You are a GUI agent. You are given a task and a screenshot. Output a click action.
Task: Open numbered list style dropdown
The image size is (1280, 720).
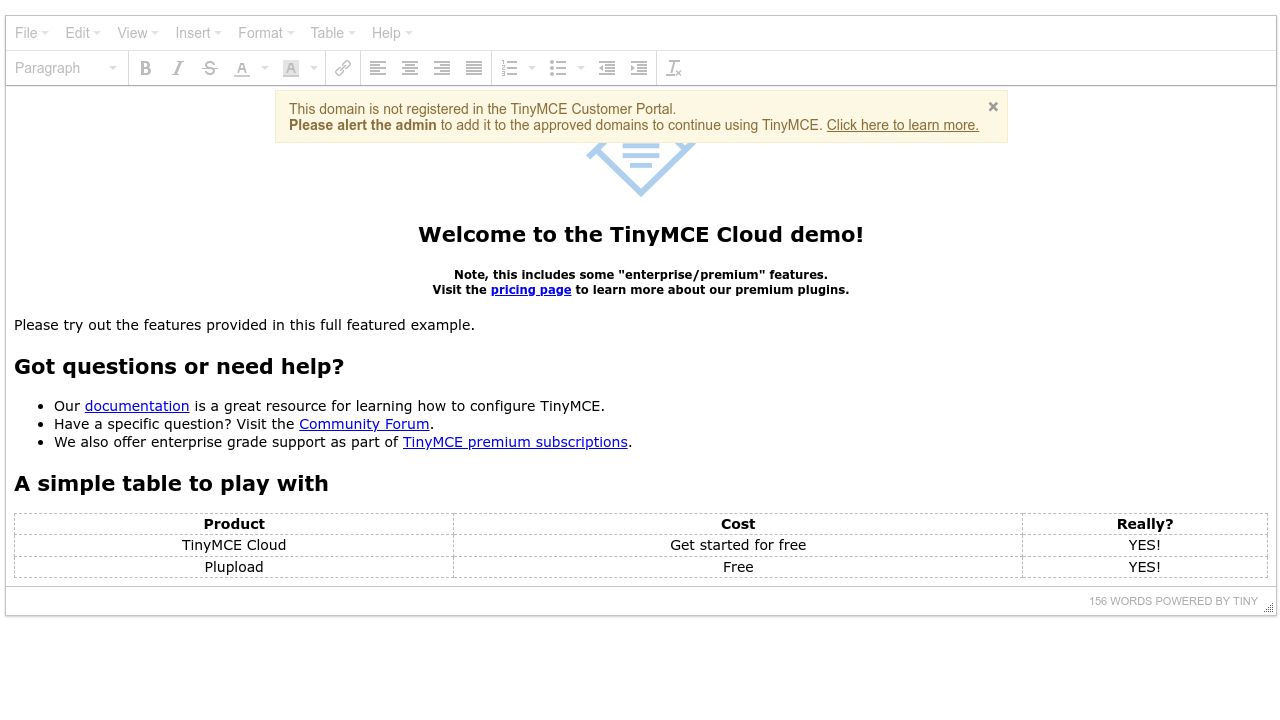coord(532,68)
